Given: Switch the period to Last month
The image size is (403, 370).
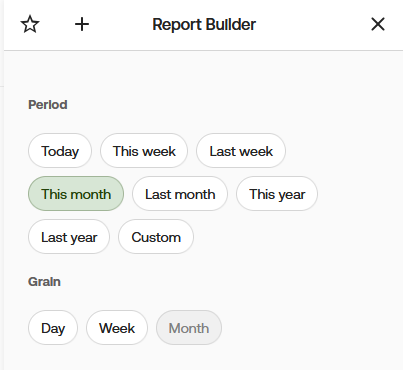Looking at the screenshot, I should click(x=180, y=194).
